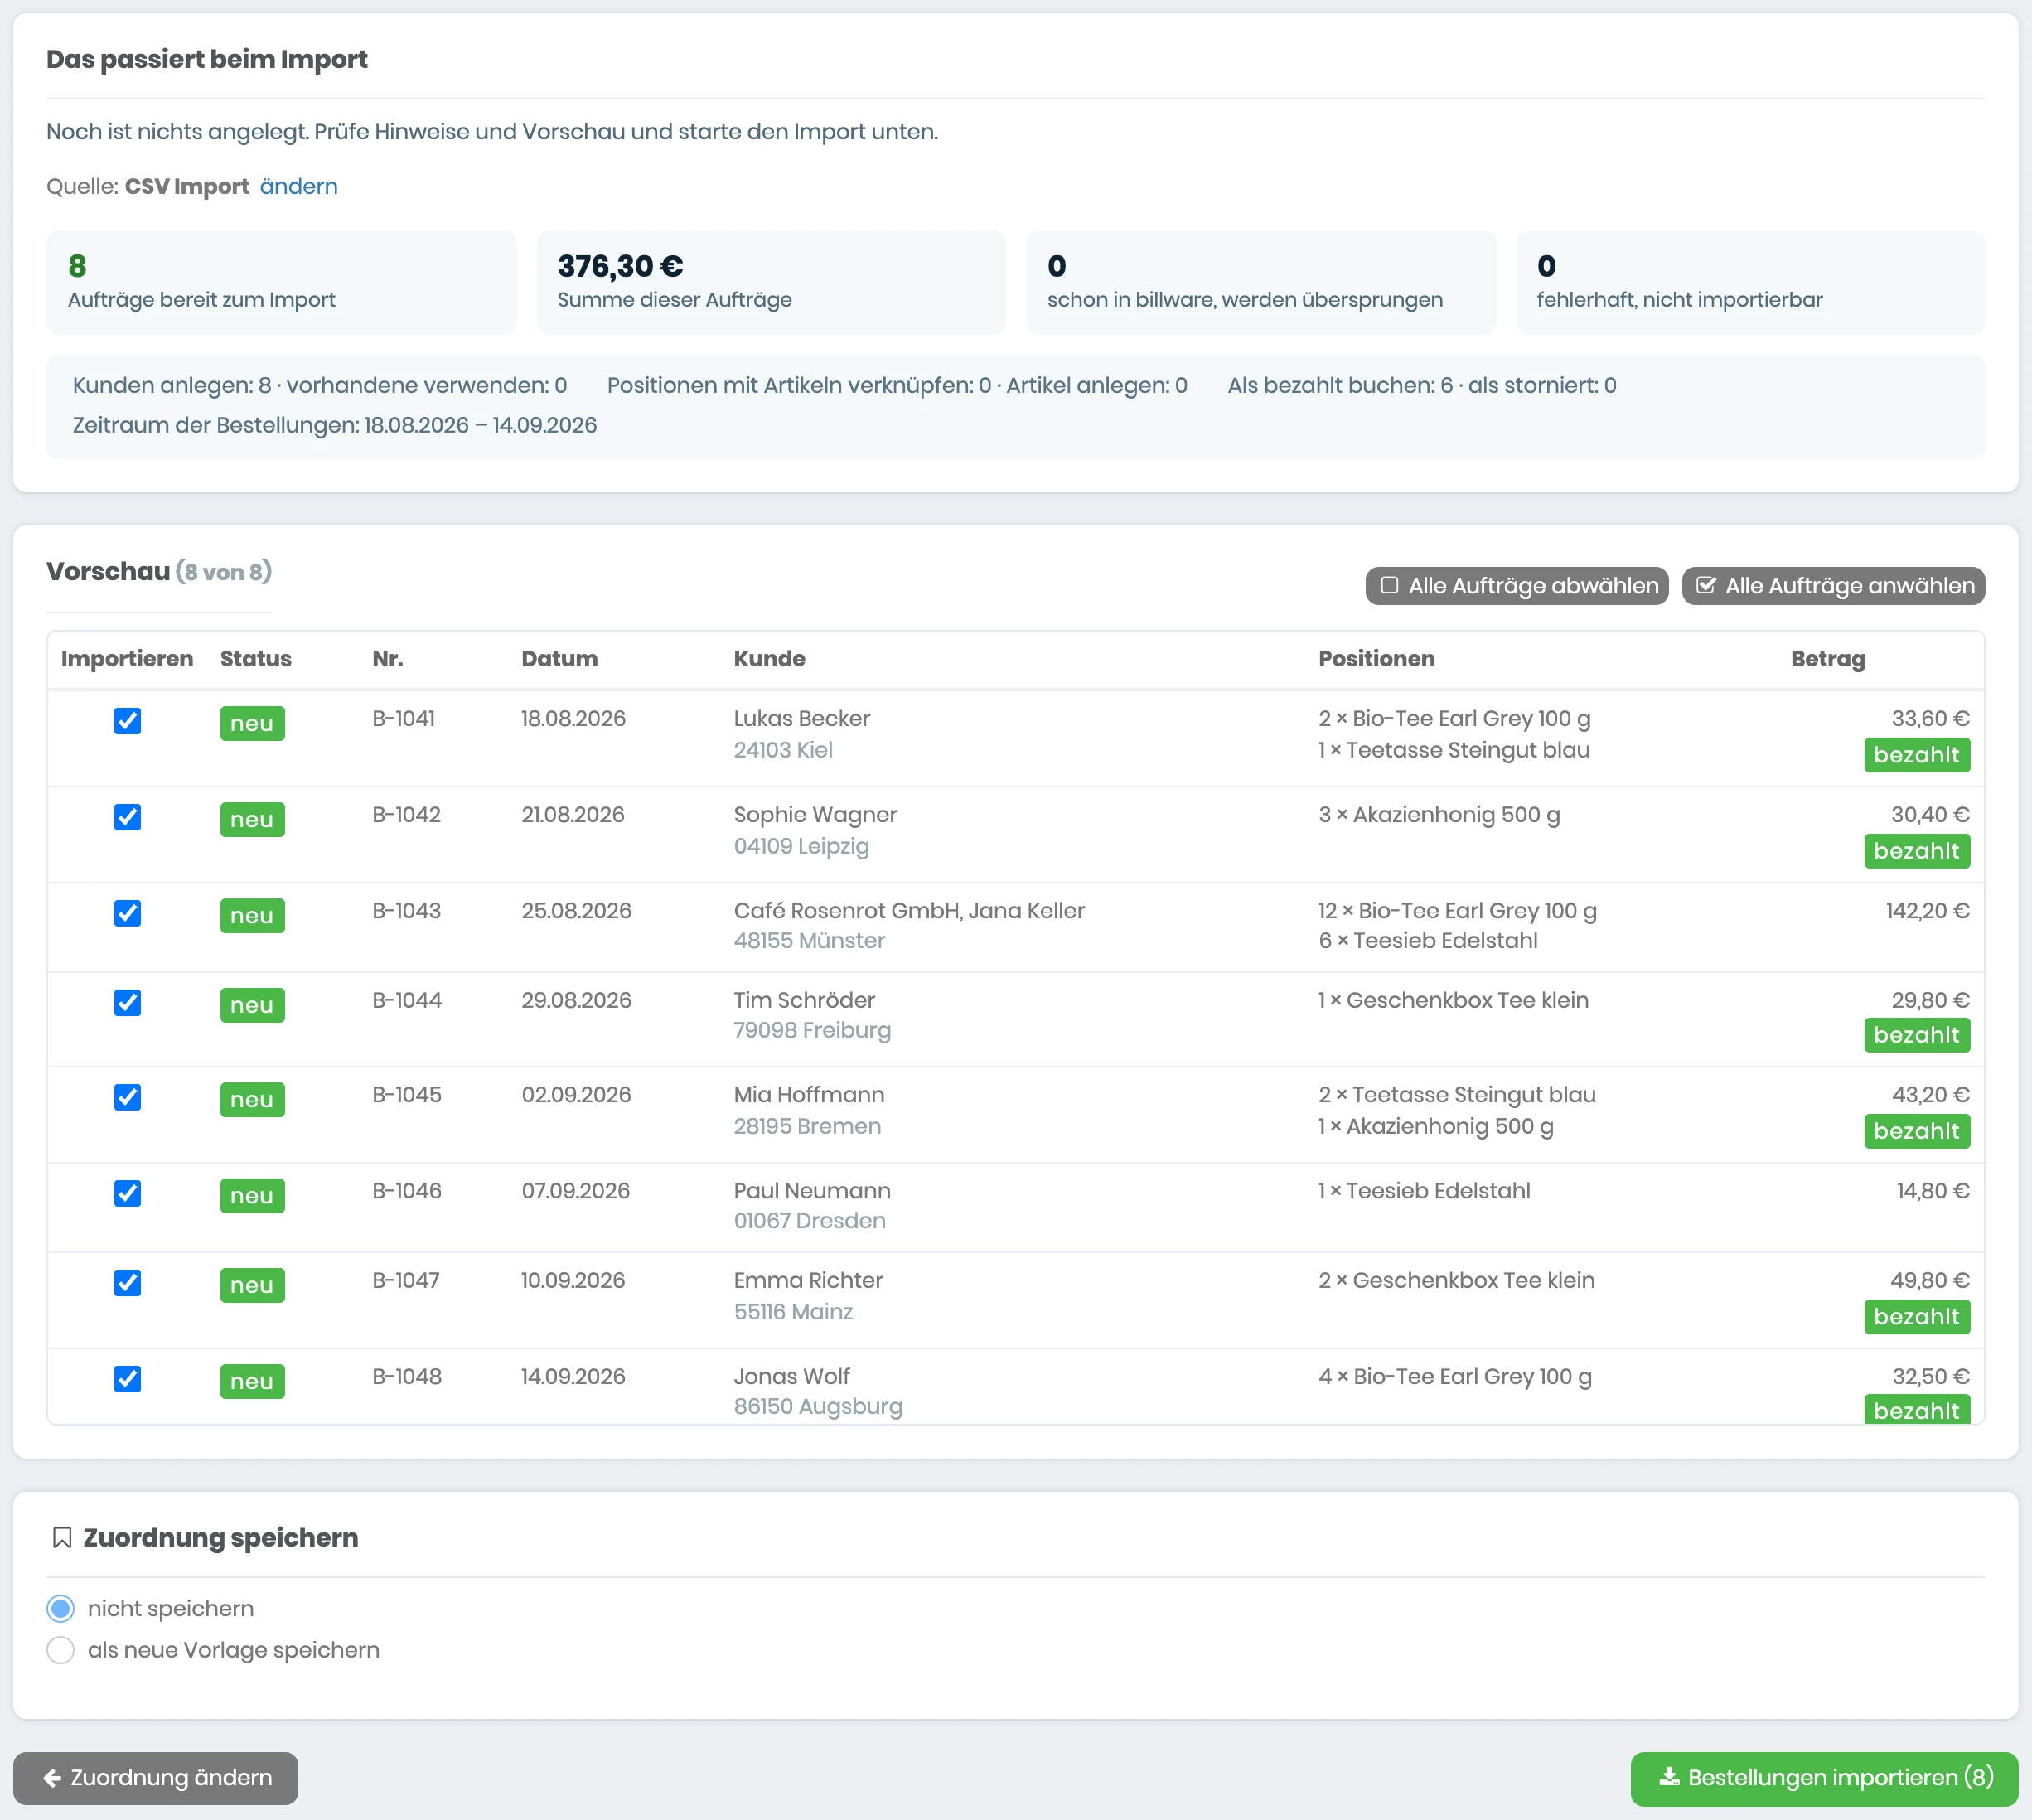Click customer name Paul Neumann

click(812, 1191)
